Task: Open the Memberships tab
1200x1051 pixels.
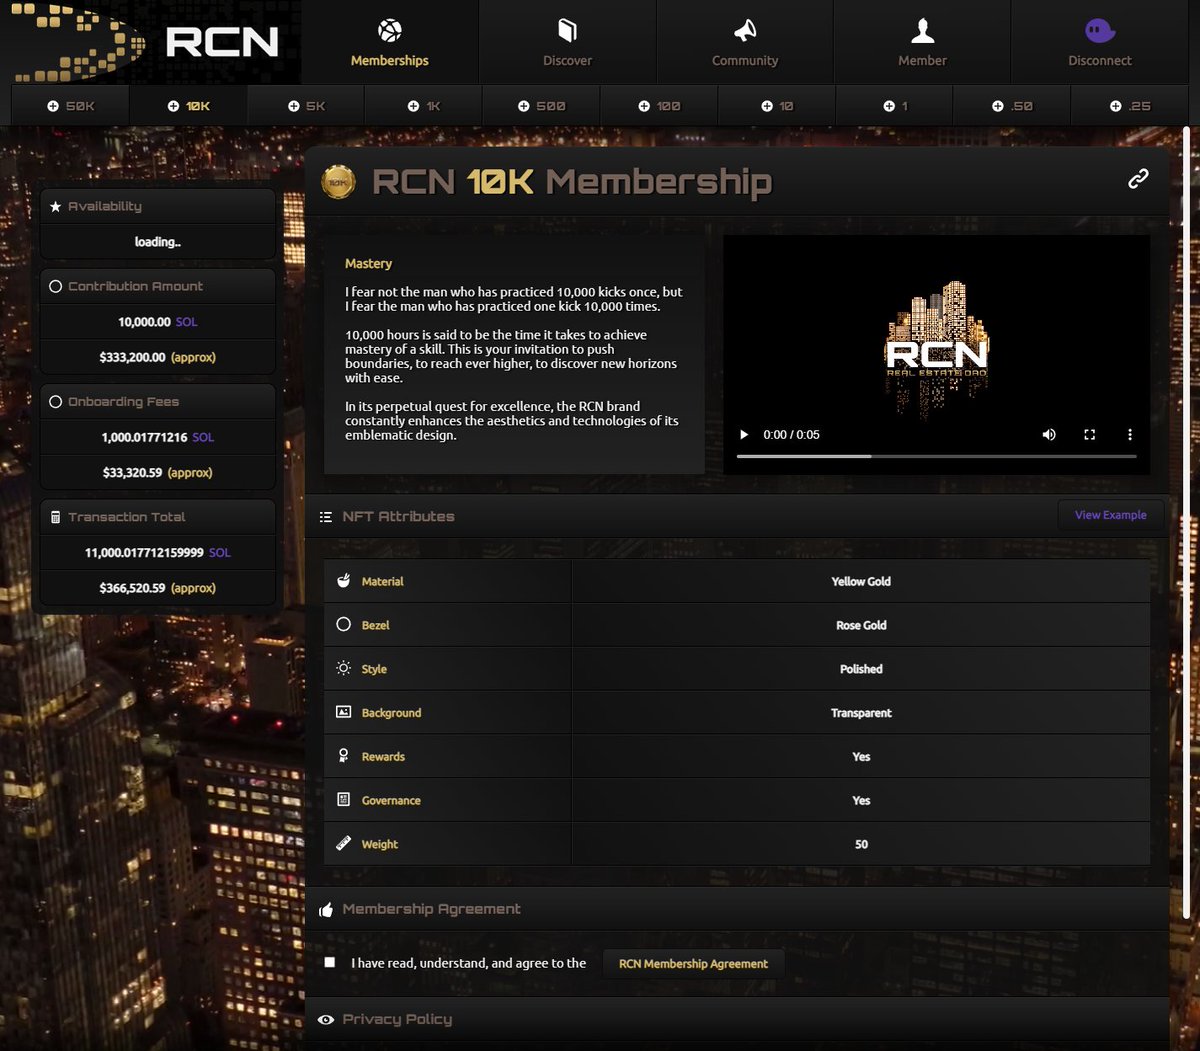Action: pyautogui.click(x=389, y=42)
